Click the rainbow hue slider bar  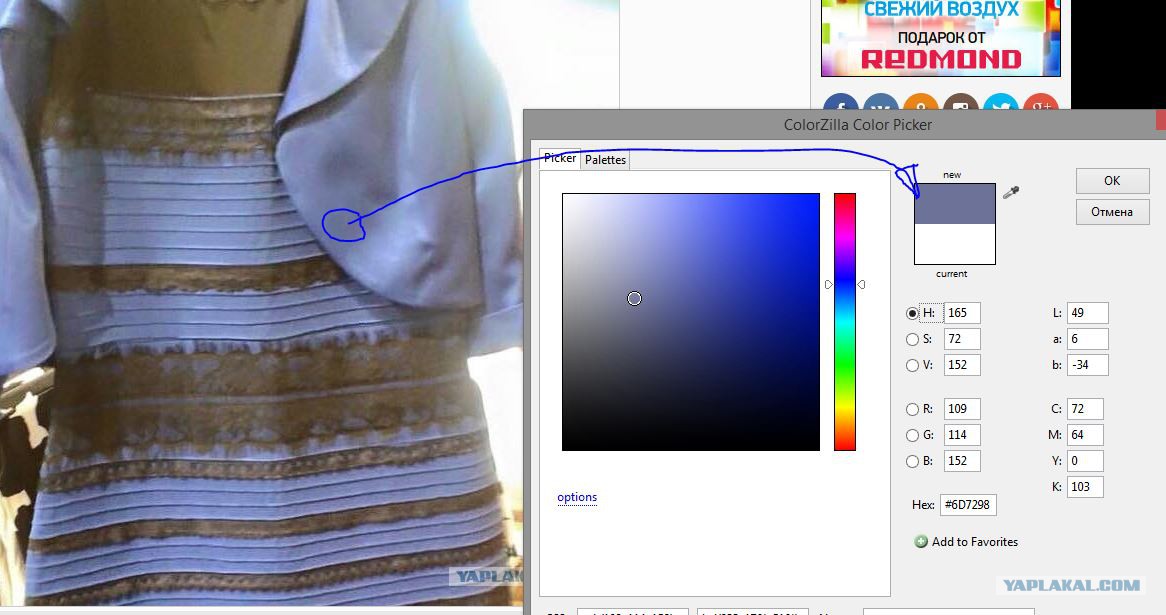tap(845, 321)
